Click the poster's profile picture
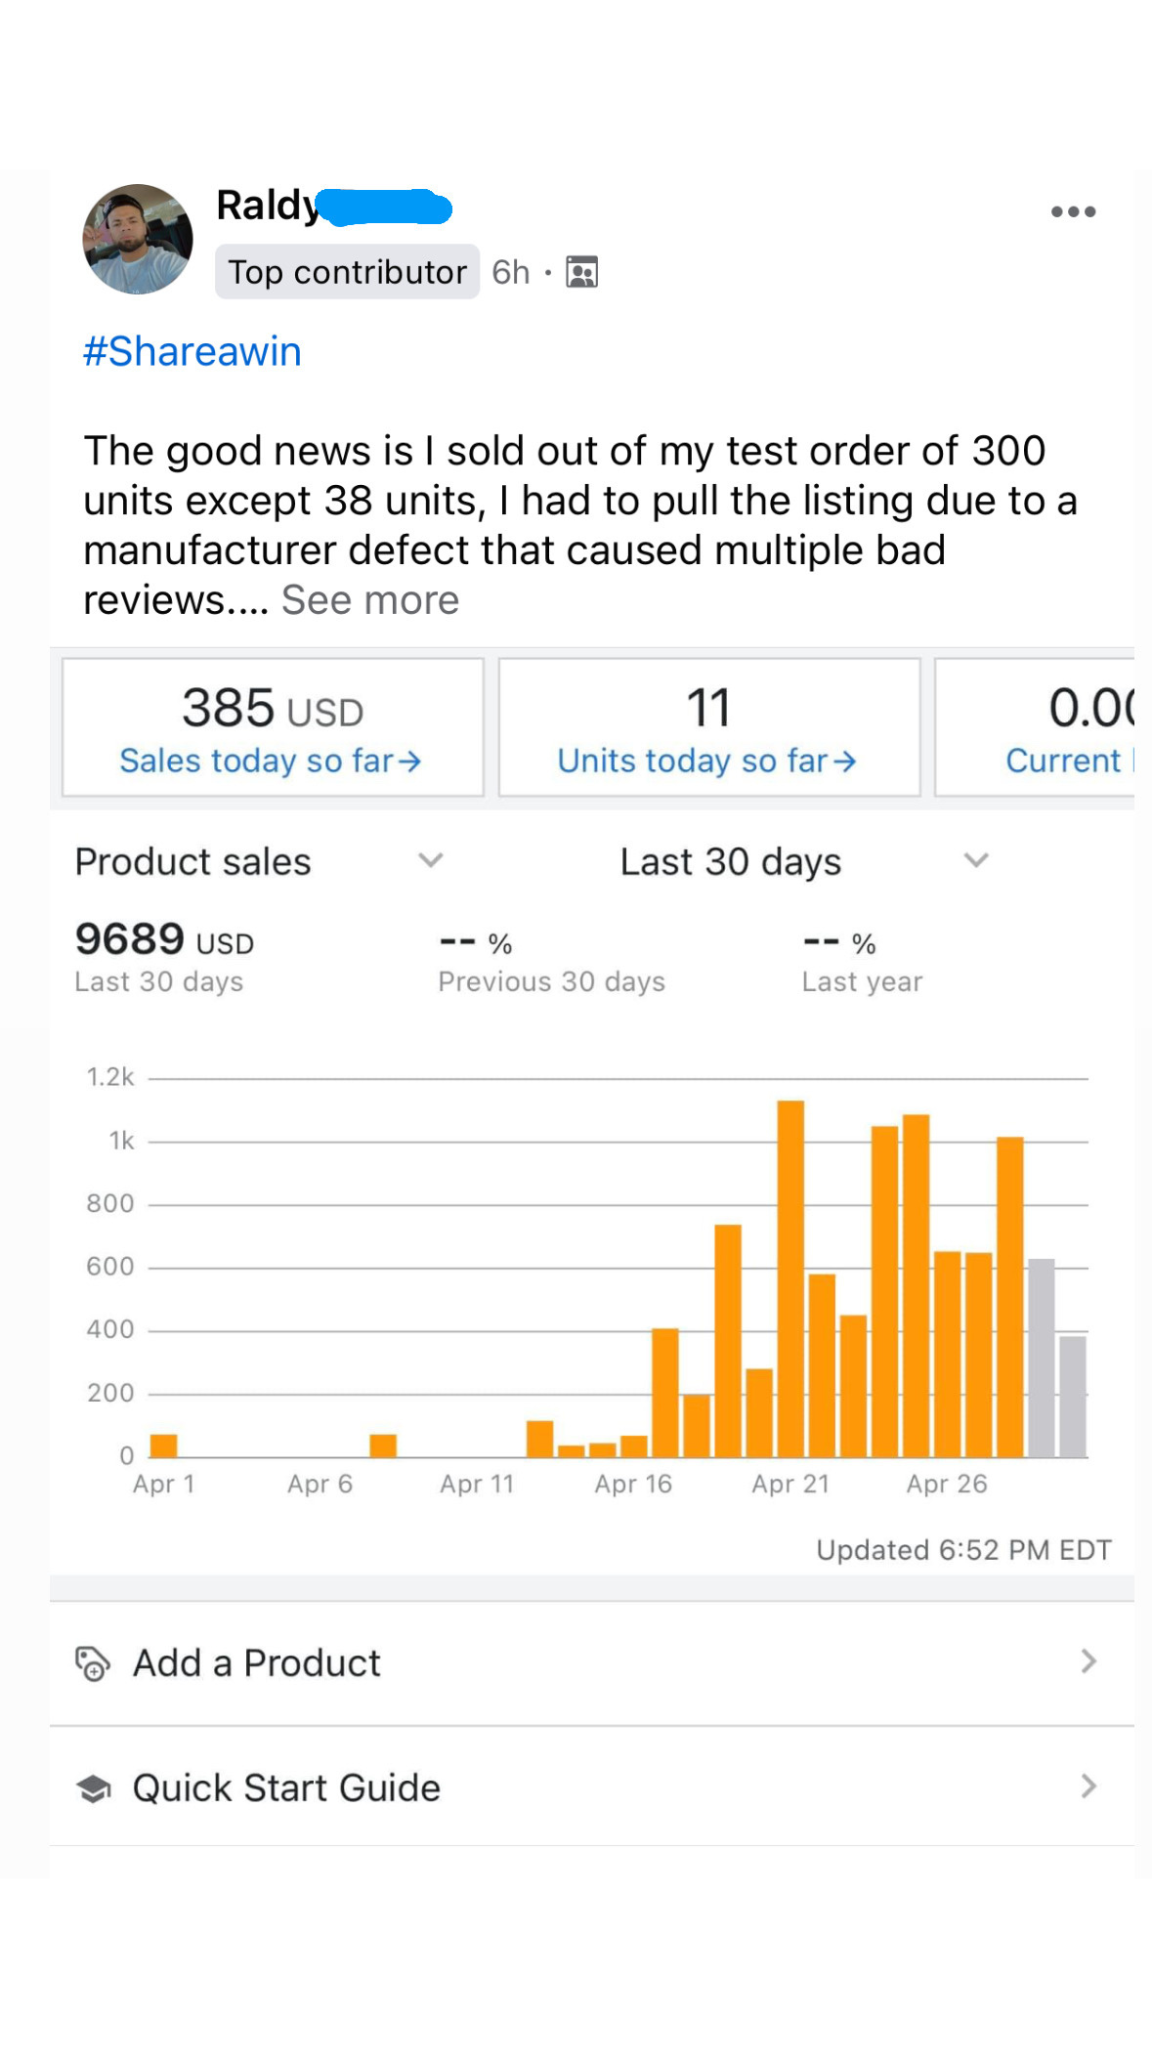This screenshot has width=1152, height=2048. pyautogui.click(x=138, y=240)
